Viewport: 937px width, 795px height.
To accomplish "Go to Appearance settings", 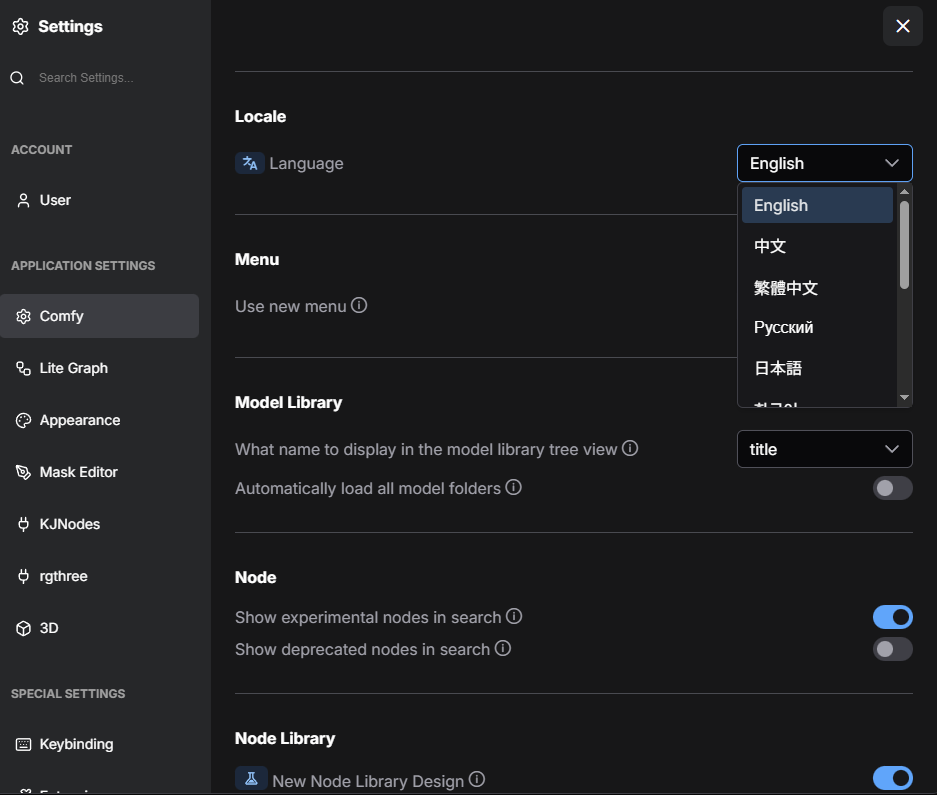I will [x=99, y=420].
